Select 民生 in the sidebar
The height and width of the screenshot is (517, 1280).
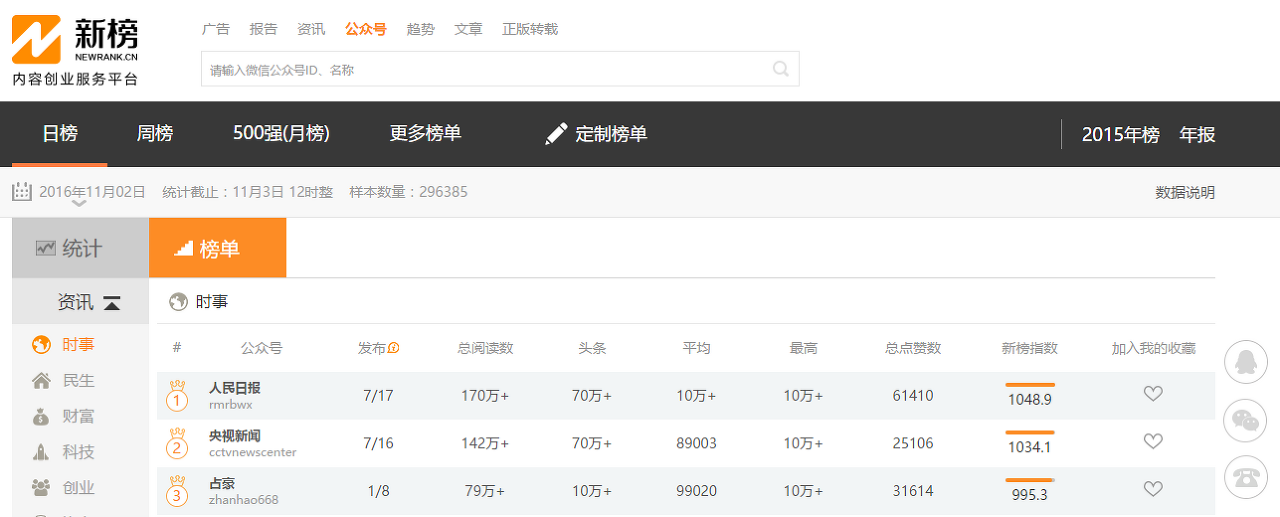point(78,381)
